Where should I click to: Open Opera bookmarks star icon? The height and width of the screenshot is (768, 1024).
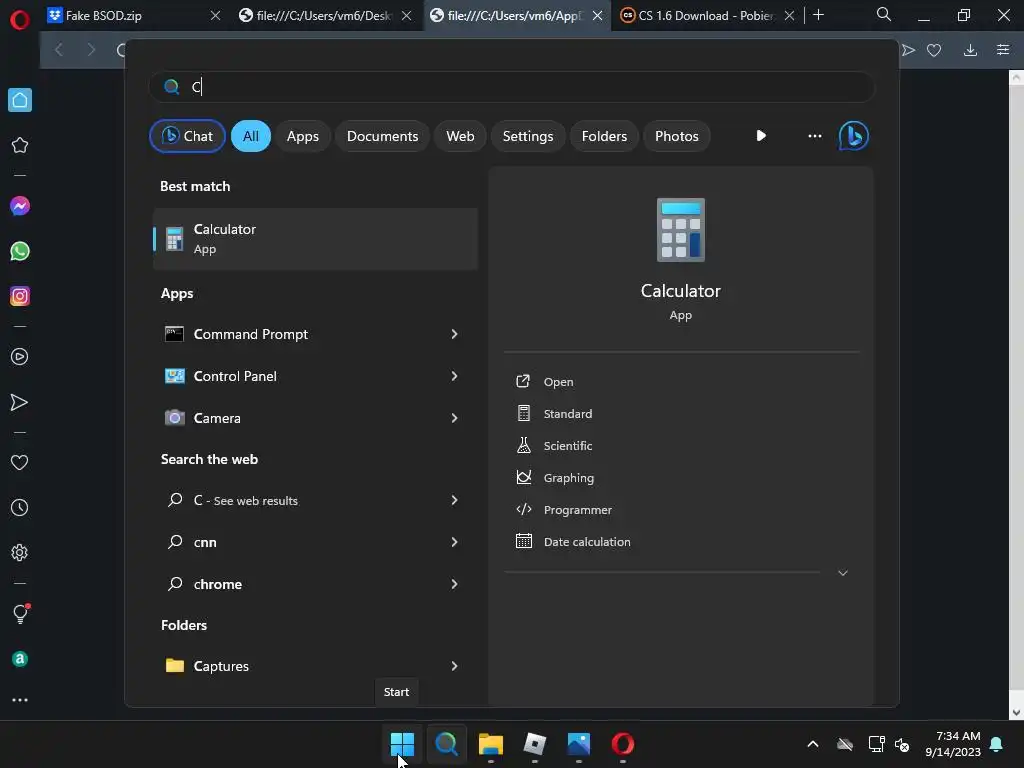[x=20, y=145]
